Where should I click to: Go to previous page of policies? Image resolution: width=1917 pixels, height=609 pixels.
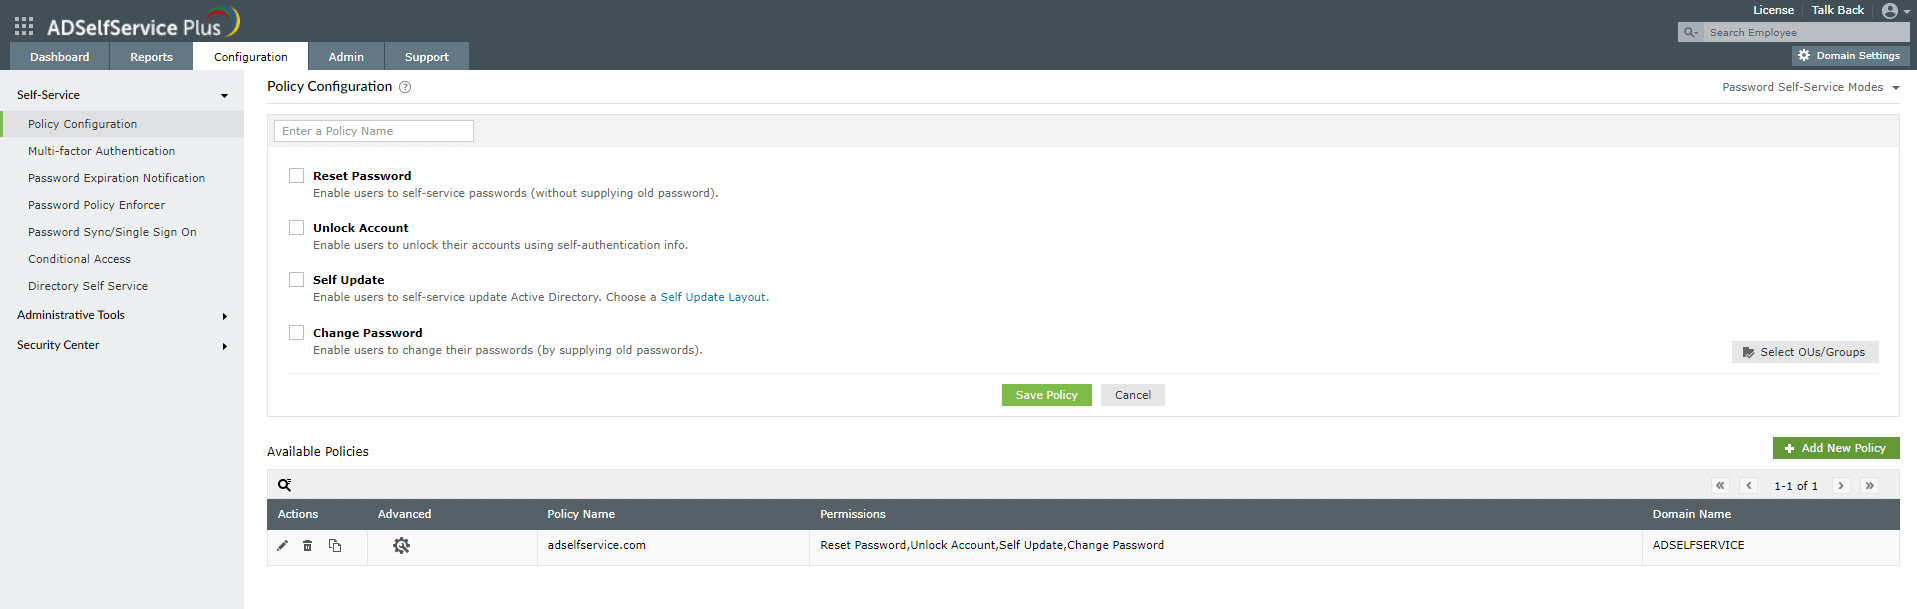[x=1749, y=486]
